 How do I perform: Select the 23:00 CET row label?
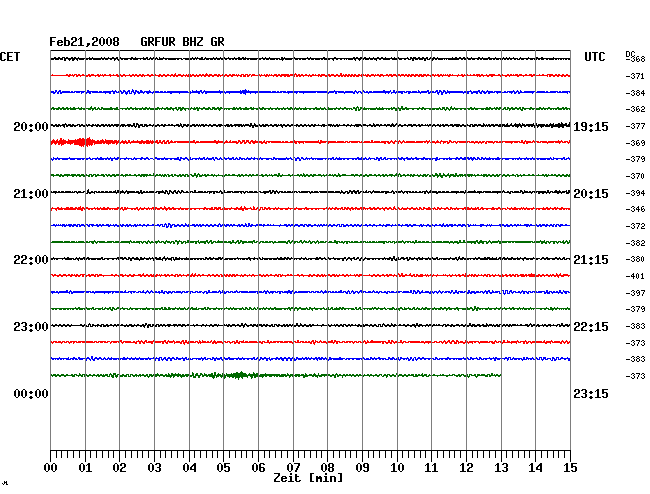31,327
